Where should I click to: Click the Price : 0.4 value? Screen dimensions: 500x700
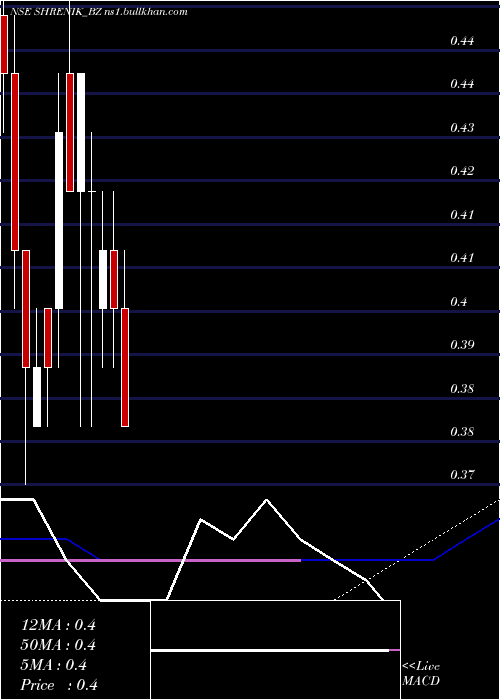tap(59, 685)
